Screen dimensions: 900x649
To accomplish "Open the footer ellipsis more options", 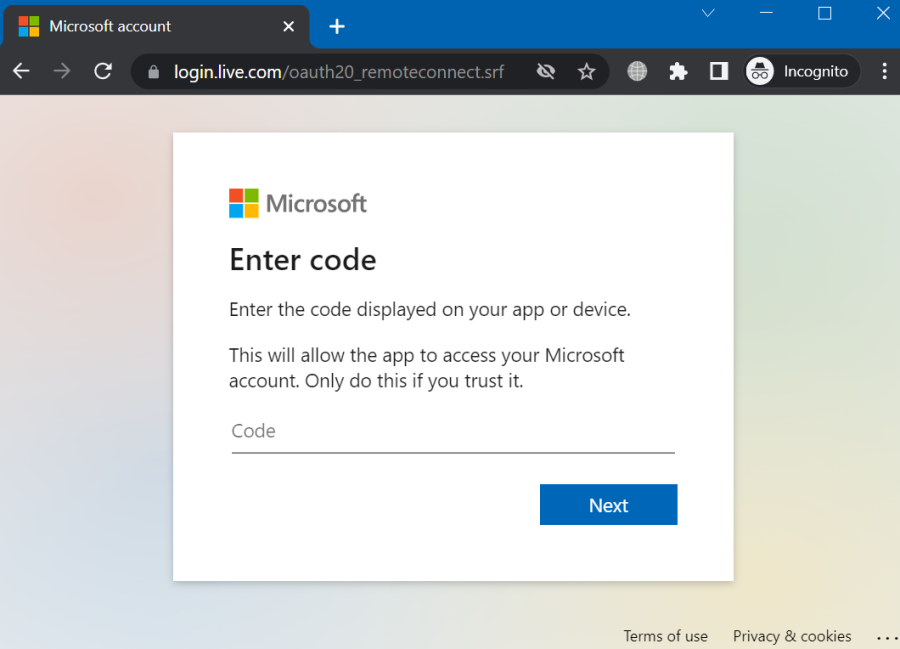I will (x=887, y=637).
